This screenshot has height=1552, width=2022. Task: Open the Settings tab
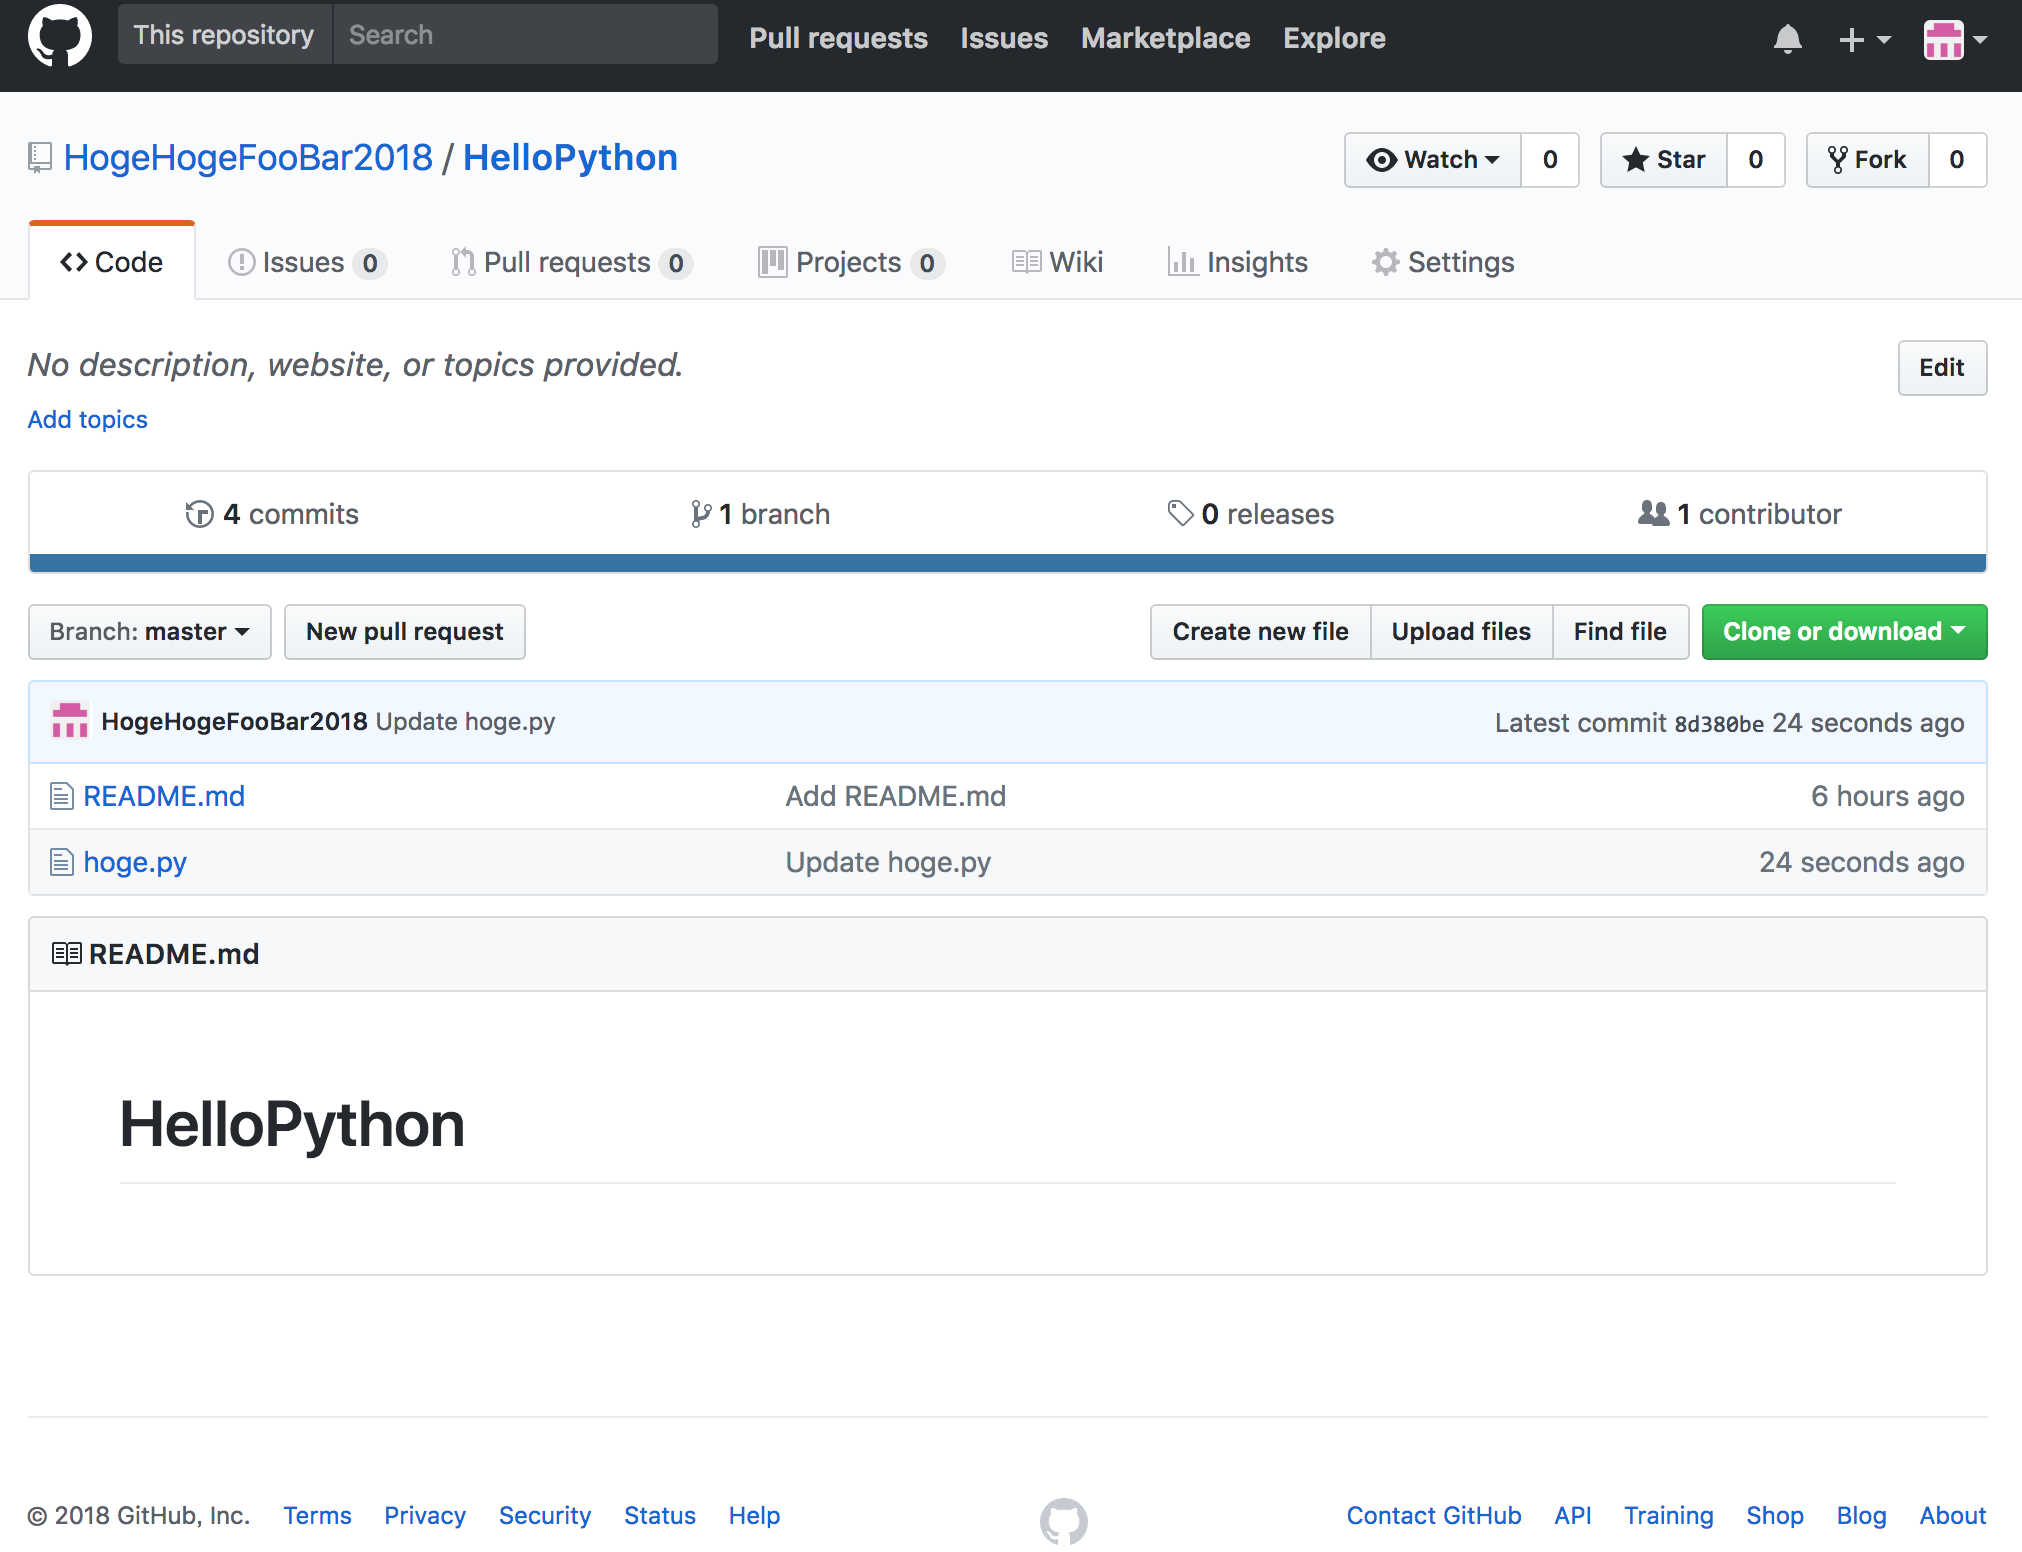coord(1442,262)
